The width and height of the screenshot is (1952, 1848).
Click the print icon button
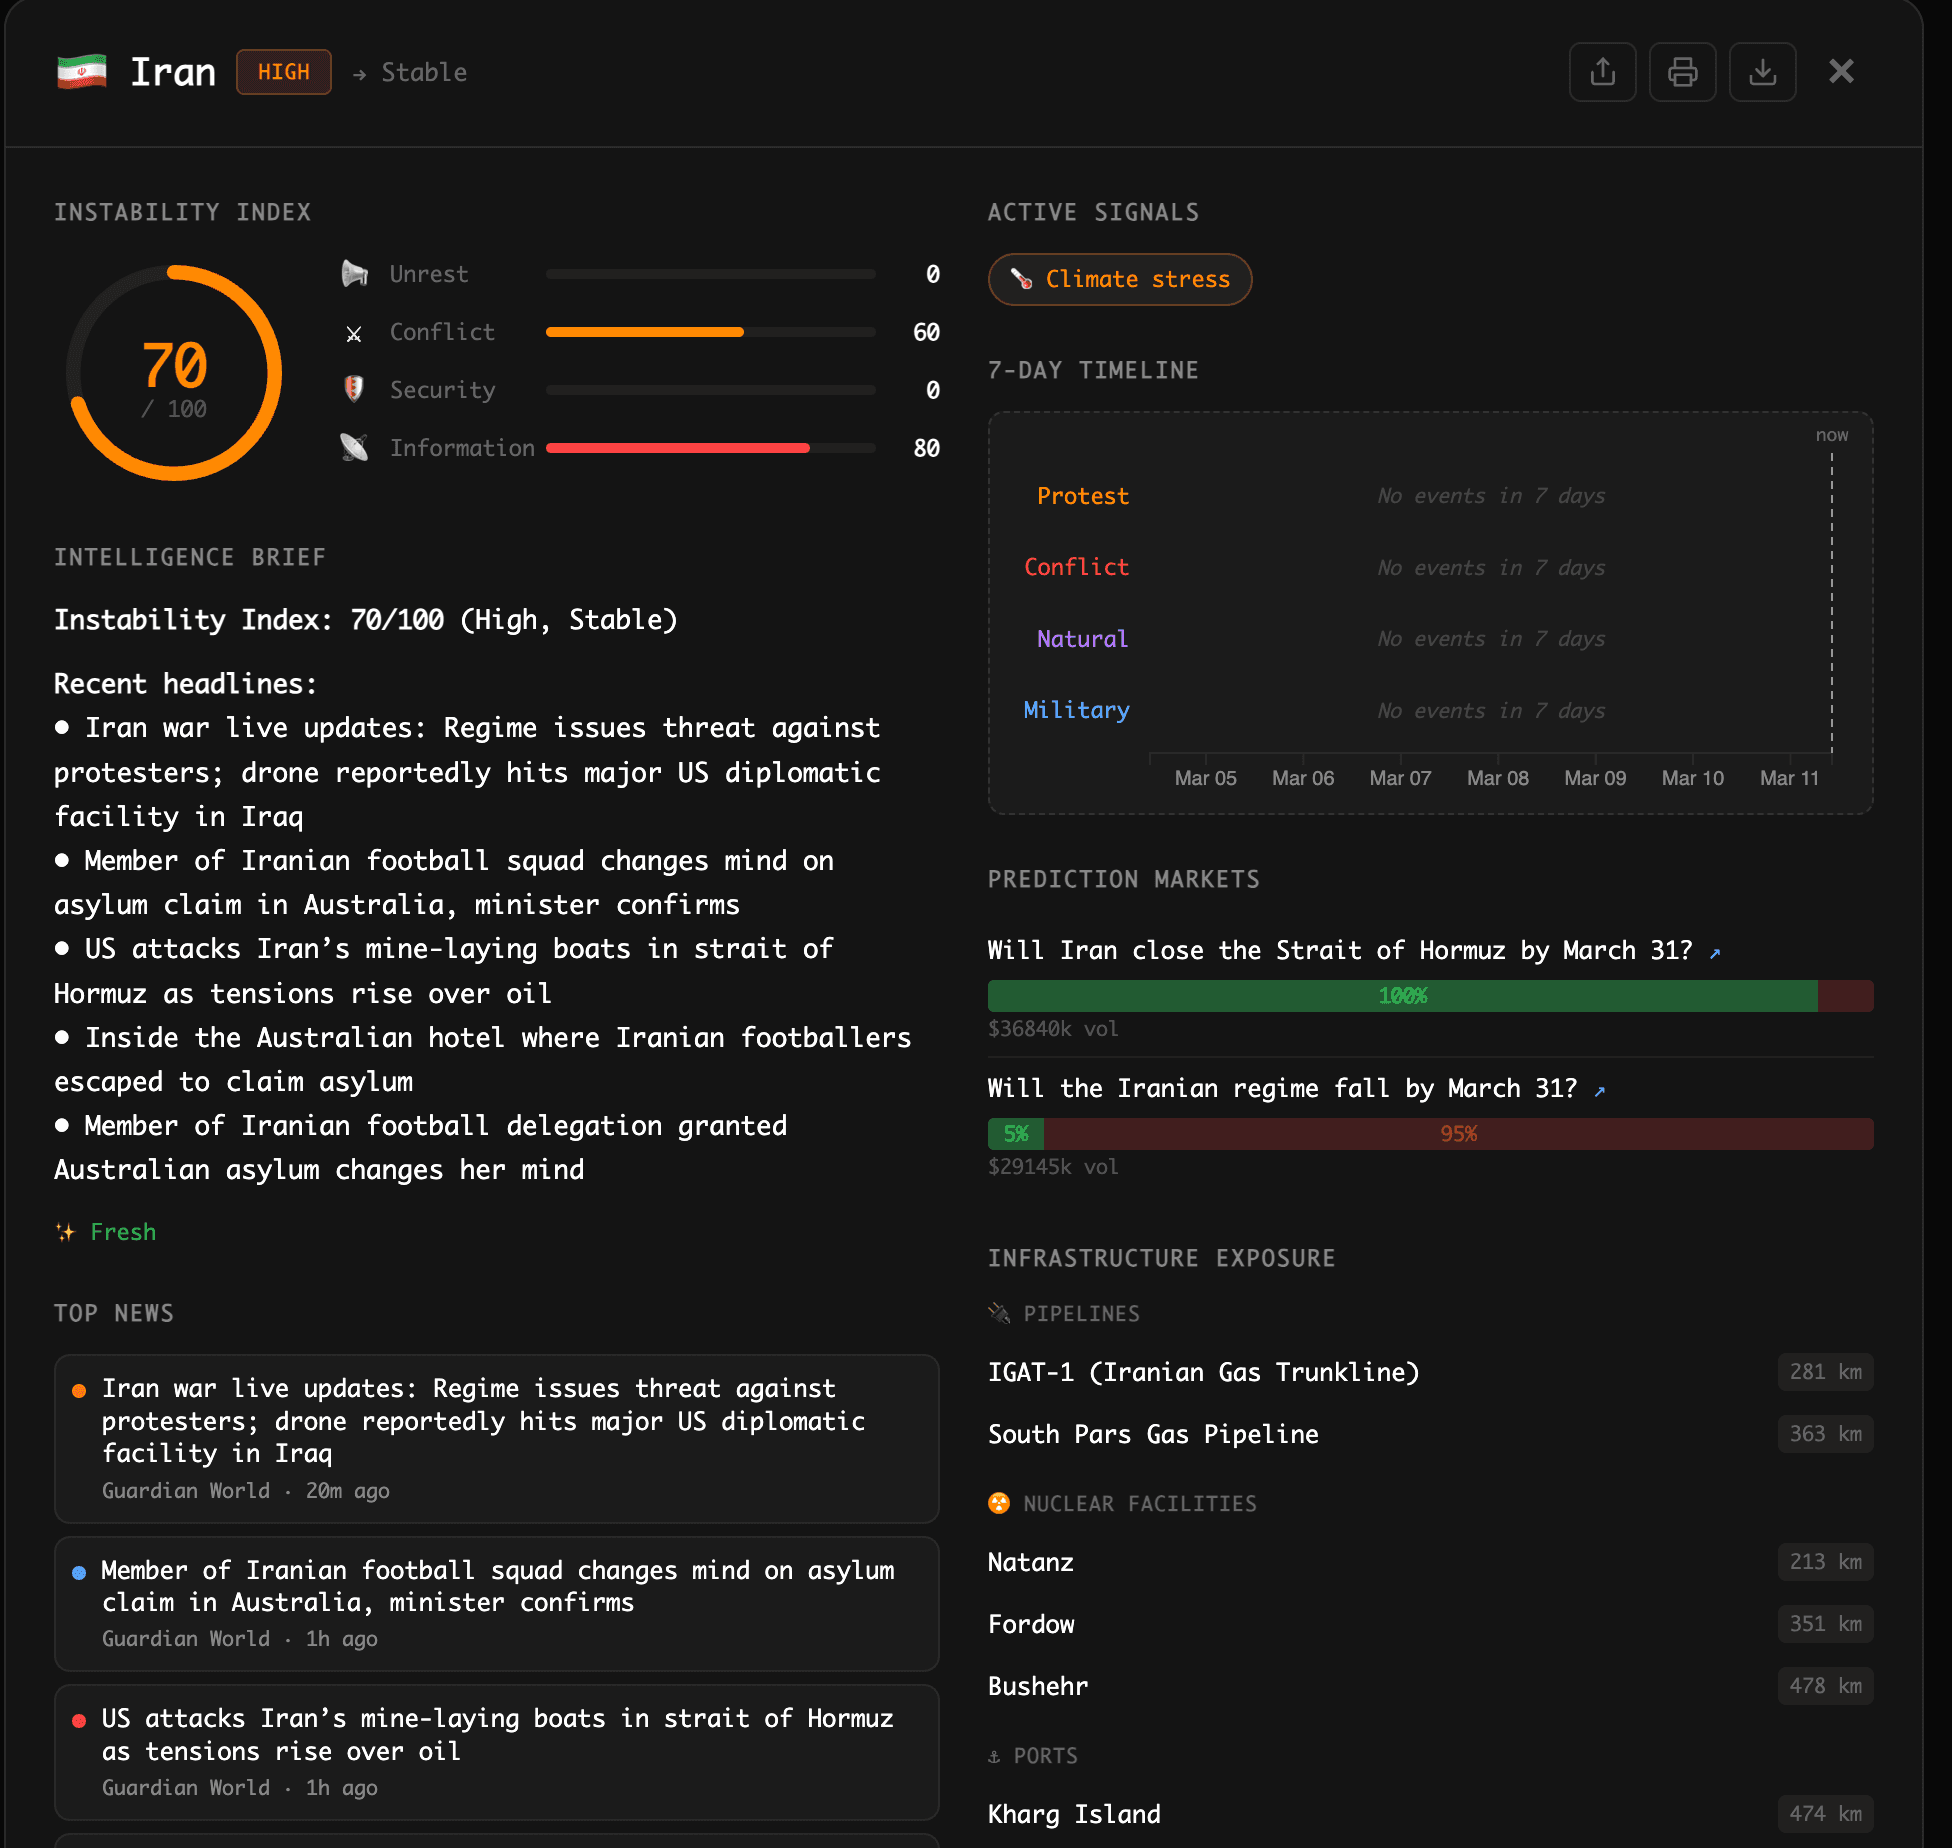coord(1682,72)
